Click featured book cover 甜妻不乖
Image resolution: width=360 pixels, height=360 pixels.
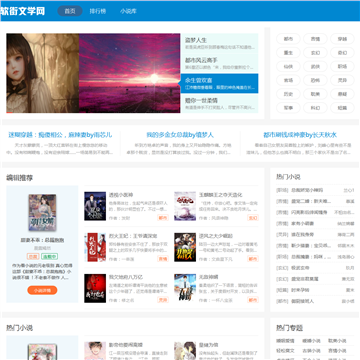click(42, 213)
